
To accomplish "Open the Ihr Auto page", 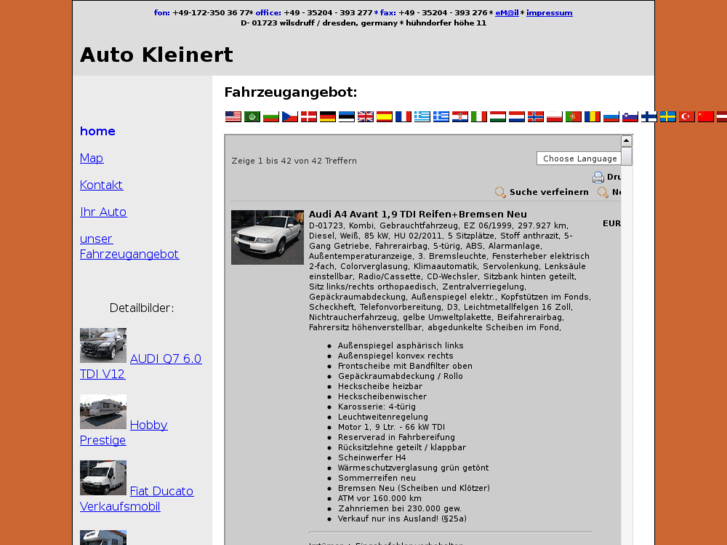I will click(103, 212).
